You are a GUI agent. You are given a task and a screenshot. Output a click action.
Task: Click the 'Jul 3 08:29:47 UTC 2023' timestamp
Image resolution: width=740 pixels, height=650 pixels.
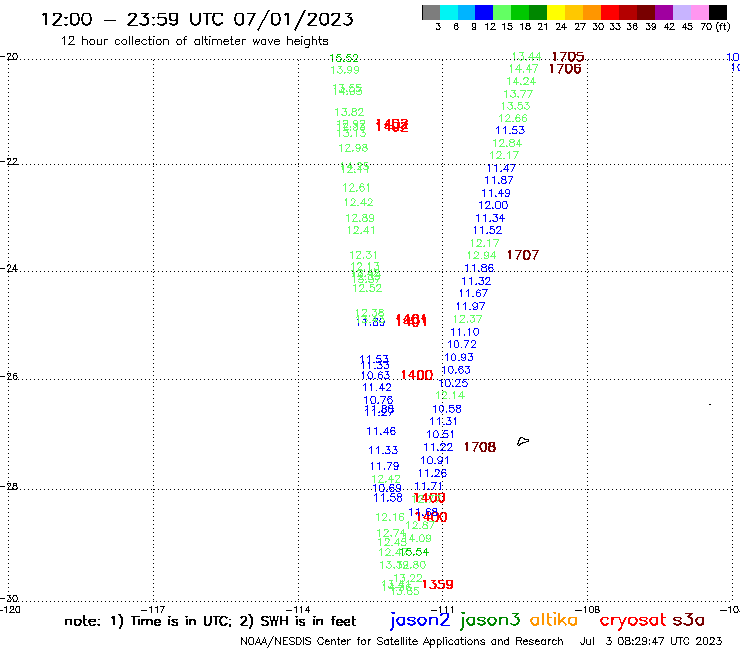(651, 642)
